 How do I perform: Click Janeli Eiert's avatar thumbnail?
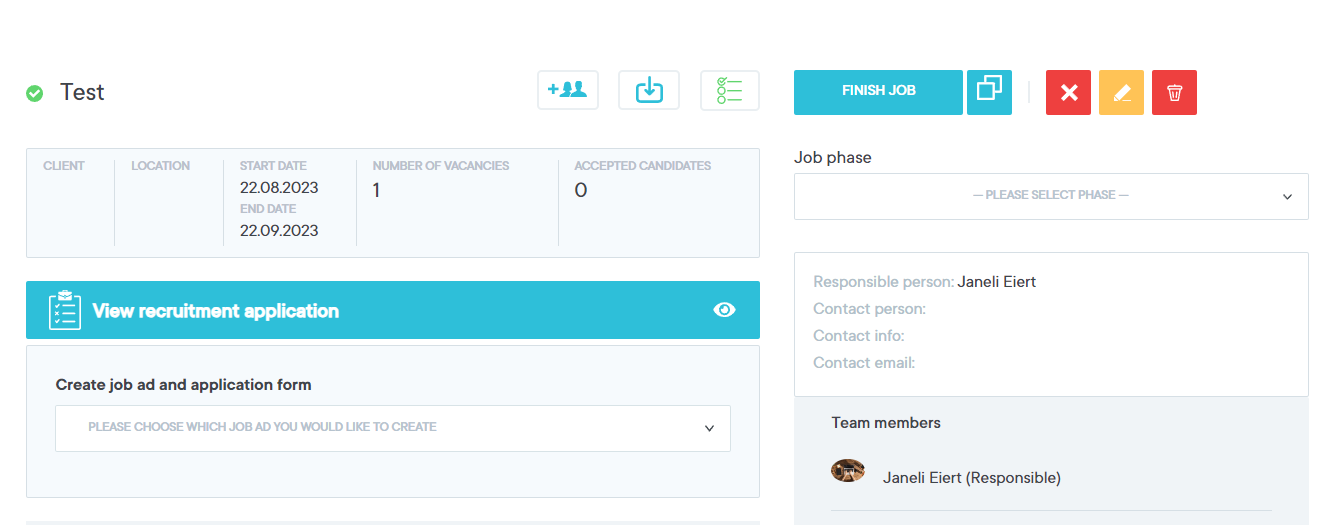[x=848, y=471]
